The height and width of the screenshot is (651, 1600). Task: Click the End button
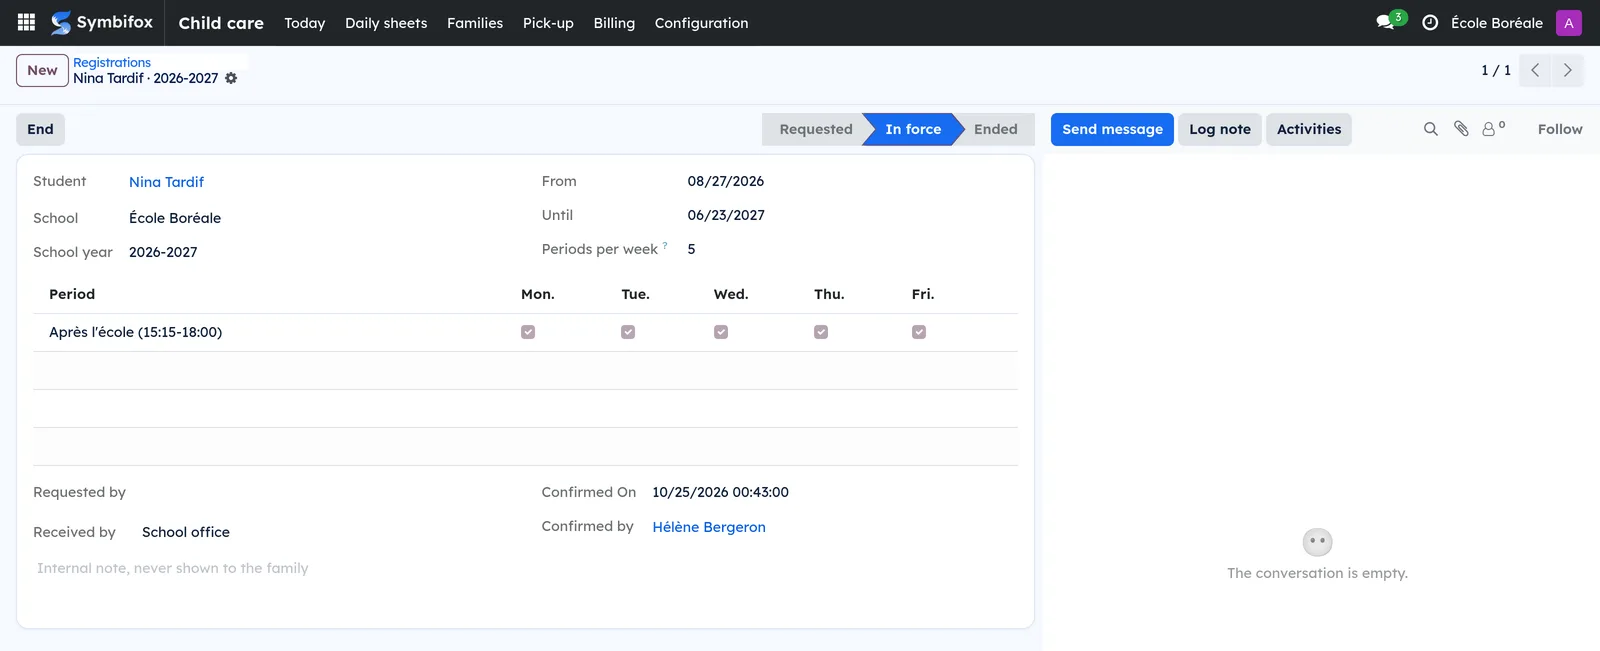(40, 129)
